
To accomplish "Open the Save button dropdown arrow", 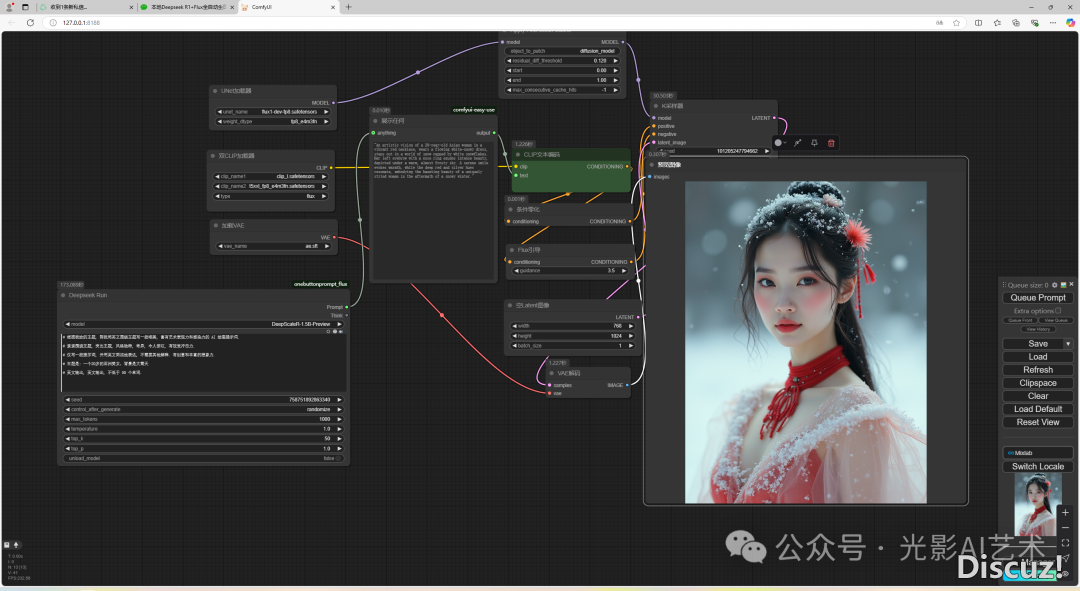I will click(1068, 344).
